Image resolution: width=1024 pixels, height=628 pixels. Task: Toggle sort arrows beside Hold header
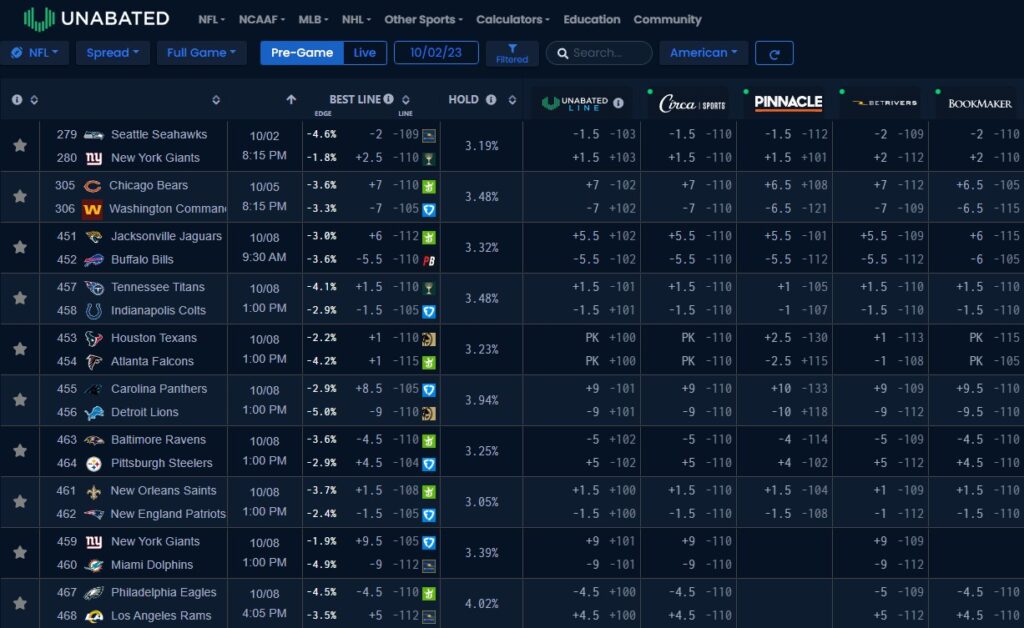(512, 100)
